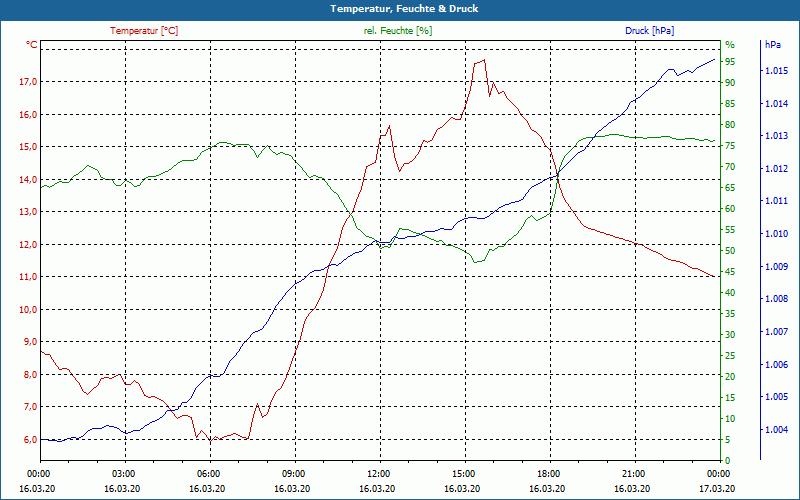
Task: Click the '90' humidity axis value
Action: (x=730, y=83)
